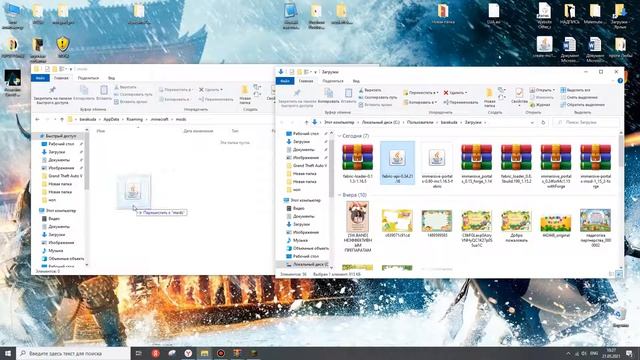640x360 pixels.
Task: Click the taskbar search box
Action: click(x=73, y=353)
